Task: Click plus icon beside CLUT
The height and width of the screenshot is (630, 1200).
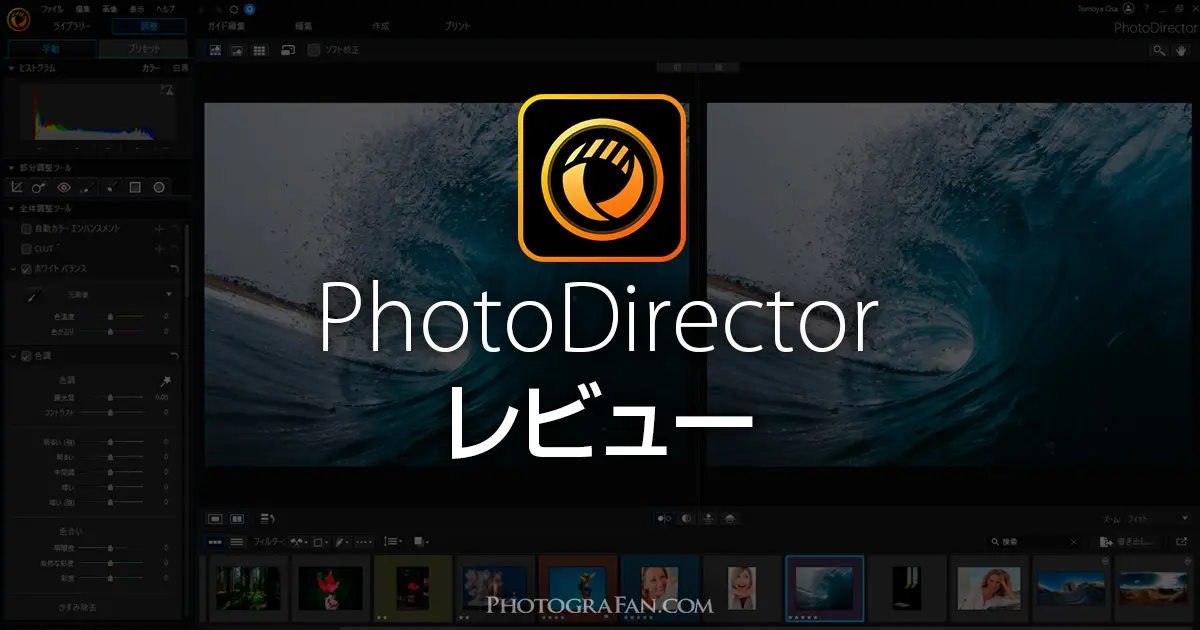Action: (x=158, y=248)
